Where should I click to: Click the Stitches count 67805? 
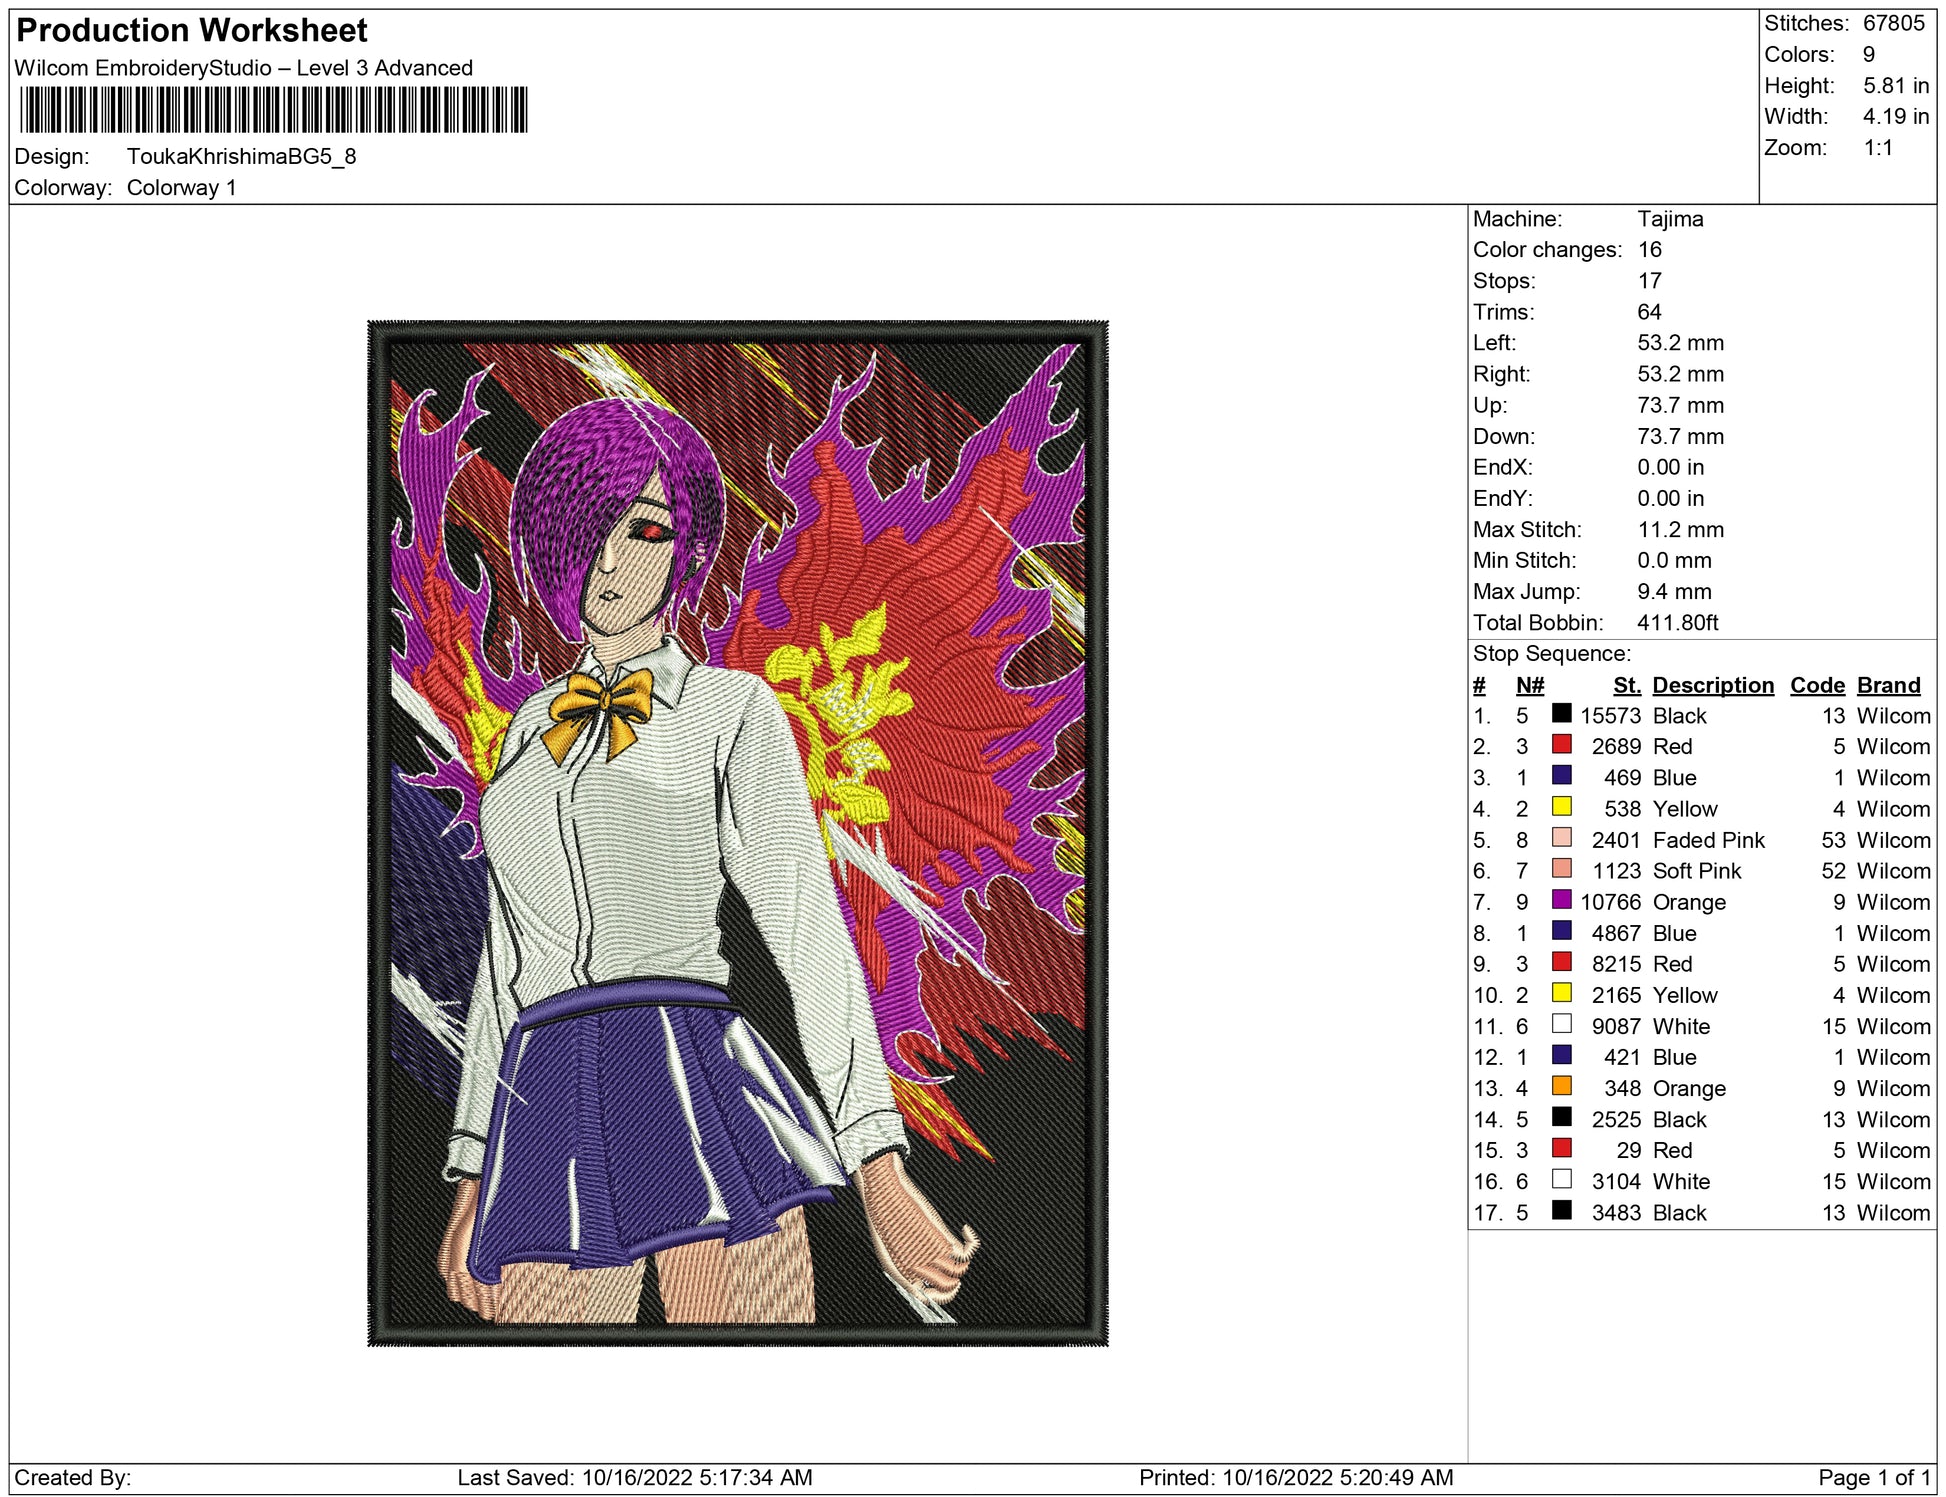pyautogui.click(x=1893, y=23)
